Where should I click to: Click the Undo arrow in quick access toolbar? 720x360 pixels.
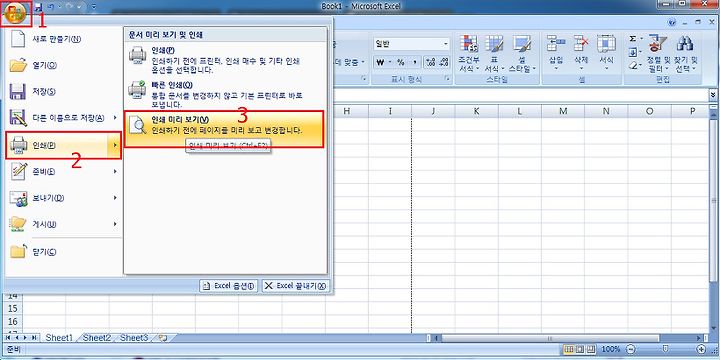click(x=52, y=6)
